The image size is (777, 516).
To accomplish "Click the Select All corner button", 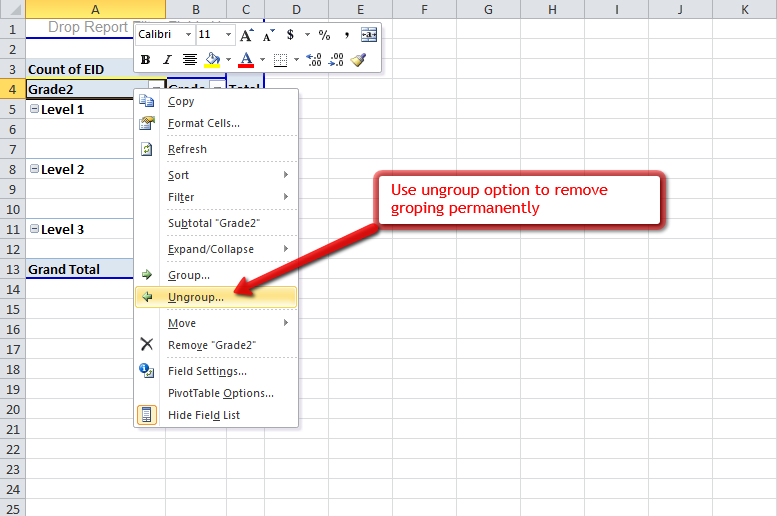I will coord(12,9).
